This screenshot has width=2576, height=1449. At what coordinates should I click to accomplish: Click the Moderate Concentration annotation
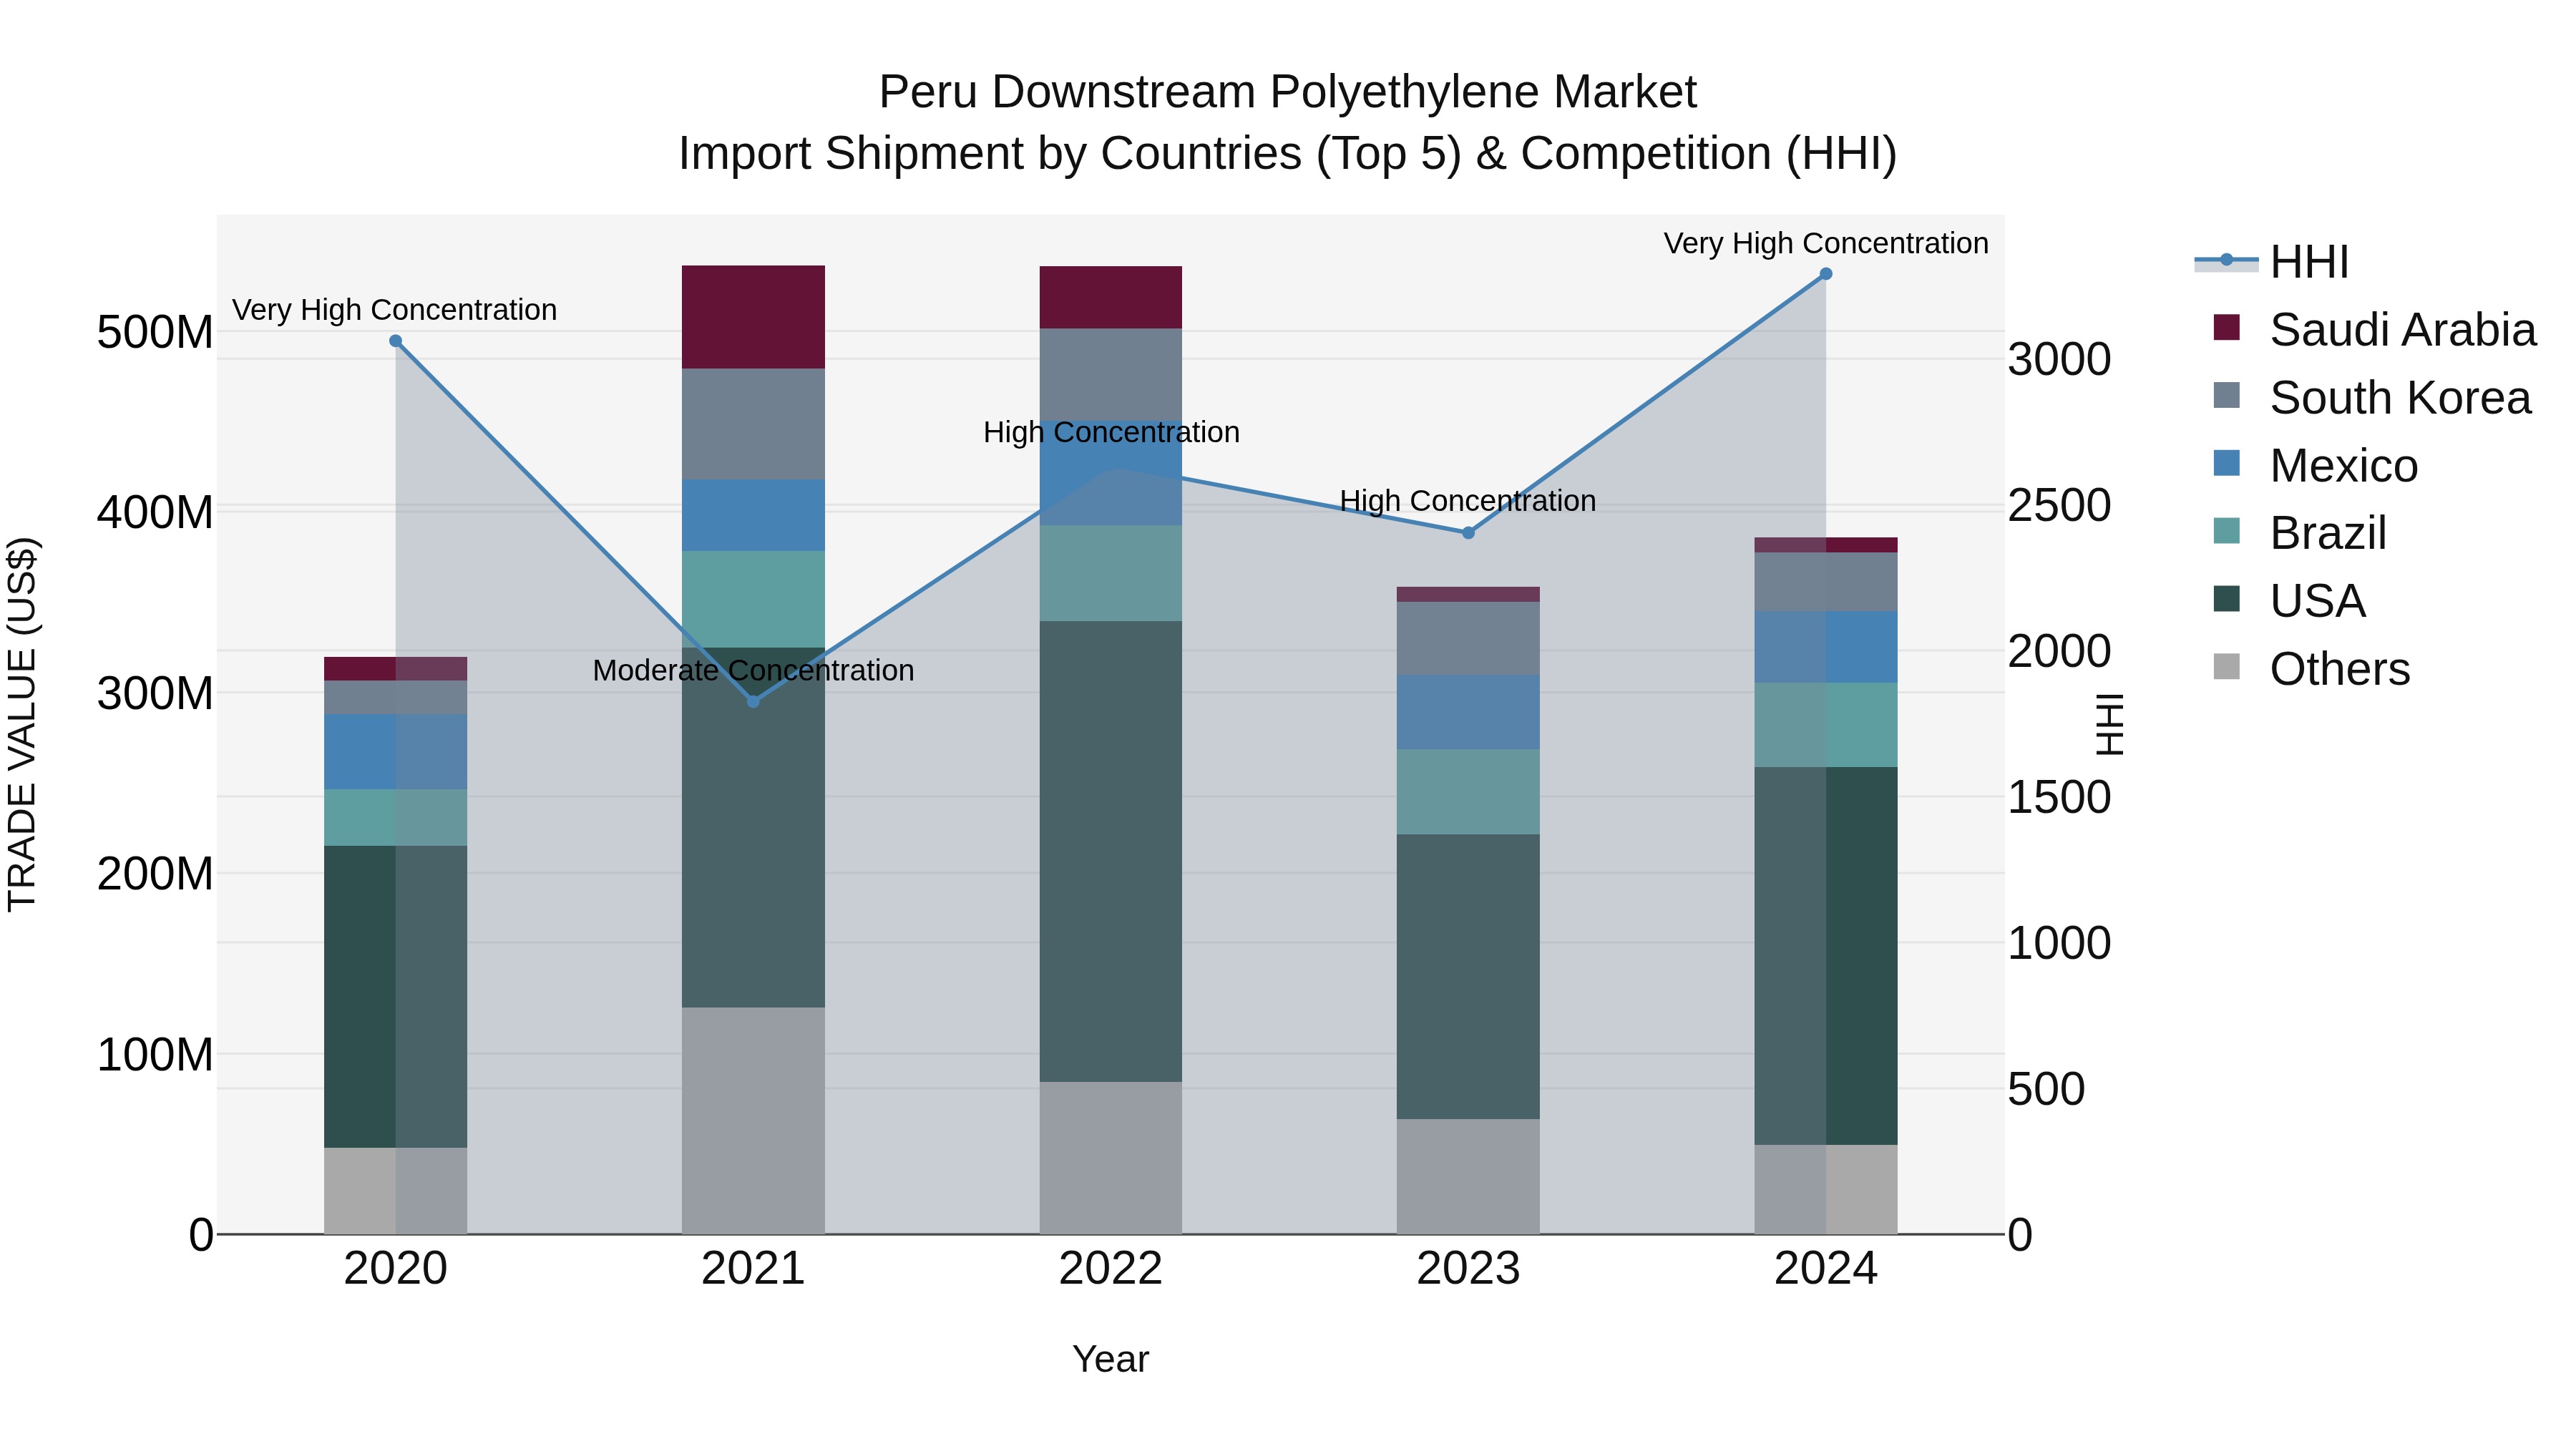click(x=754, y=670)
